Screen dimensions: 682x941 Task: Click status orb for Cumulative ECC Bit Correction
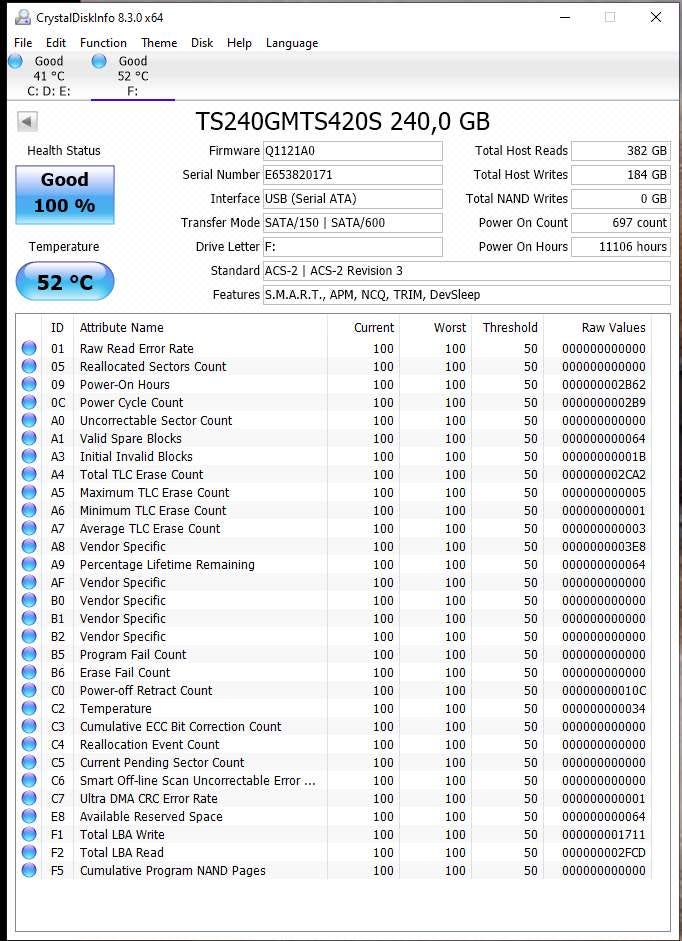coord(29,726)
